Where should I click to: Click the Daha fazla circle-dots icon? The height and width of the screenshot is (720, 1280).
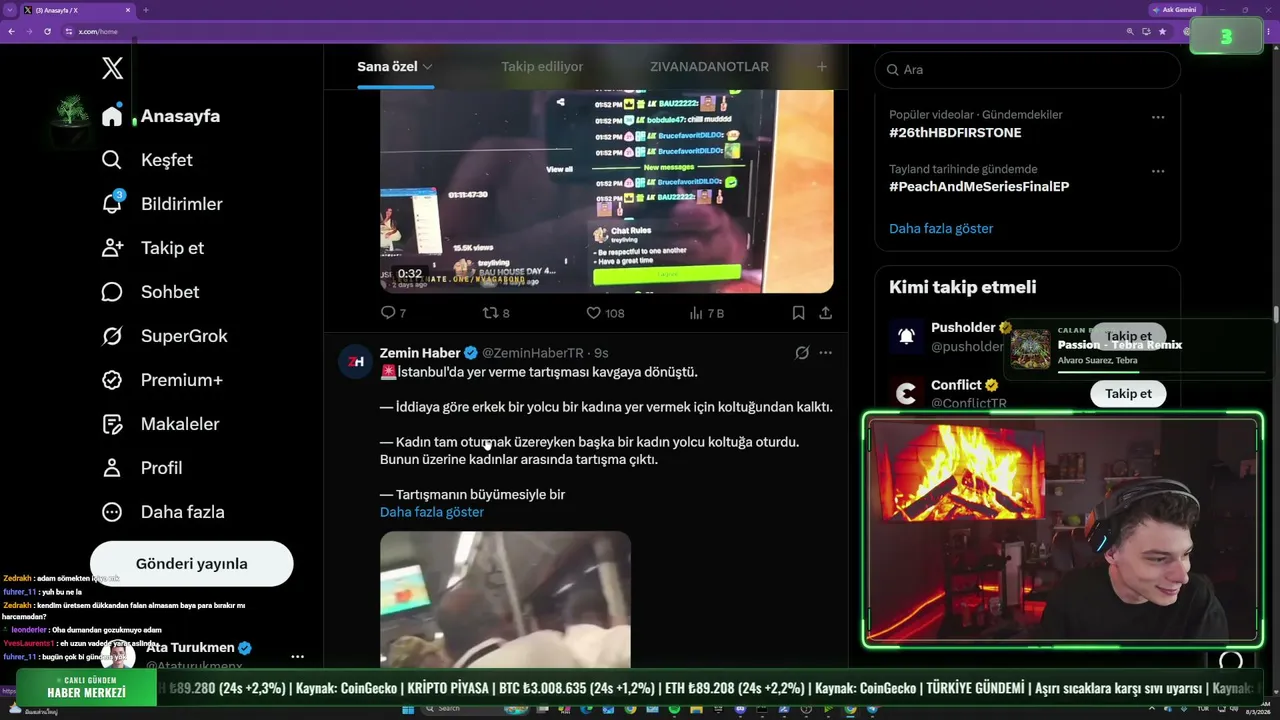(112, 512)
